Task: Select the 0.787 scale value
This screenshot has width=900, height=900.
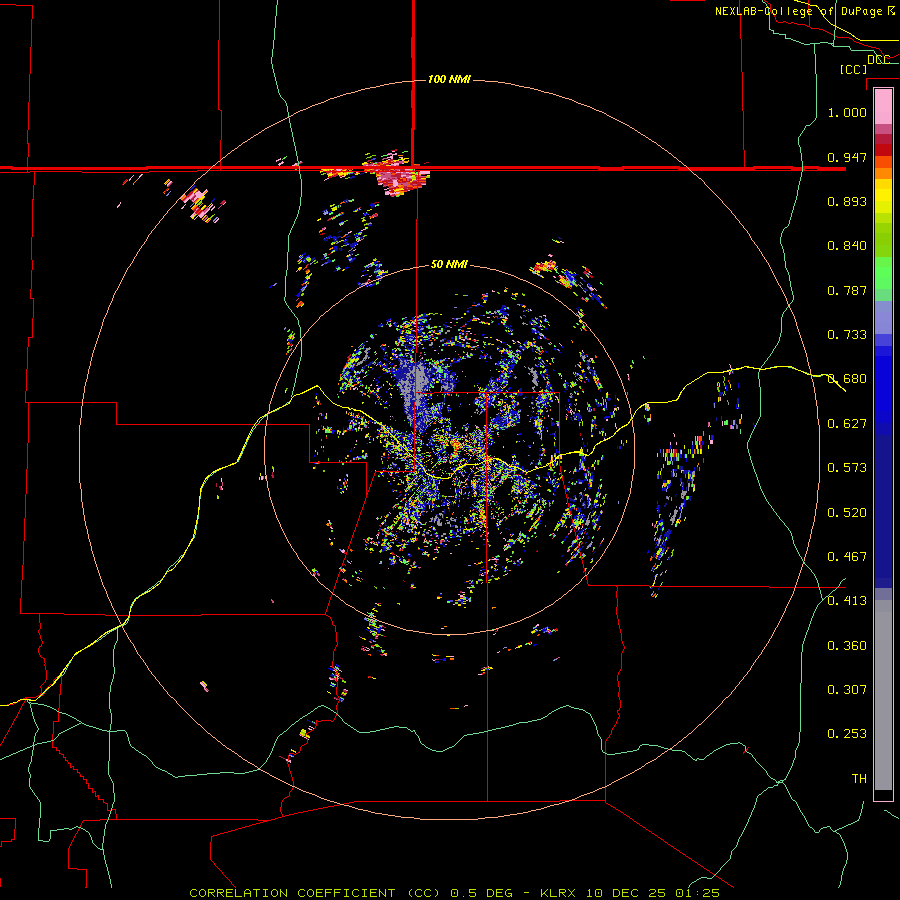Action: coord(847,290)
